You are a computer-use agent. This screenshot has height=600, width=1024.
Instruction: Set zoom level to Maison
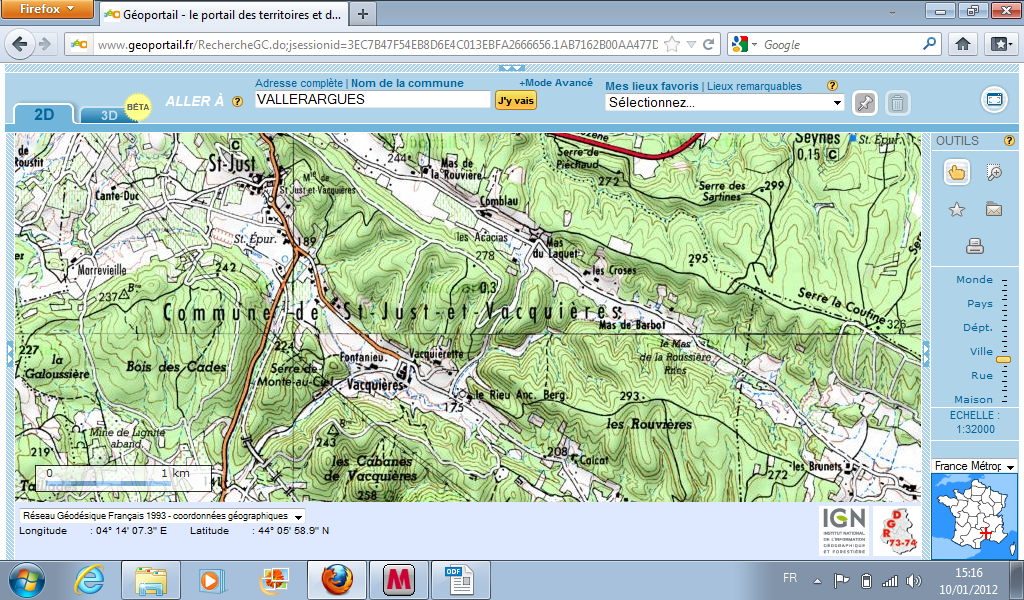coord(973,400)
